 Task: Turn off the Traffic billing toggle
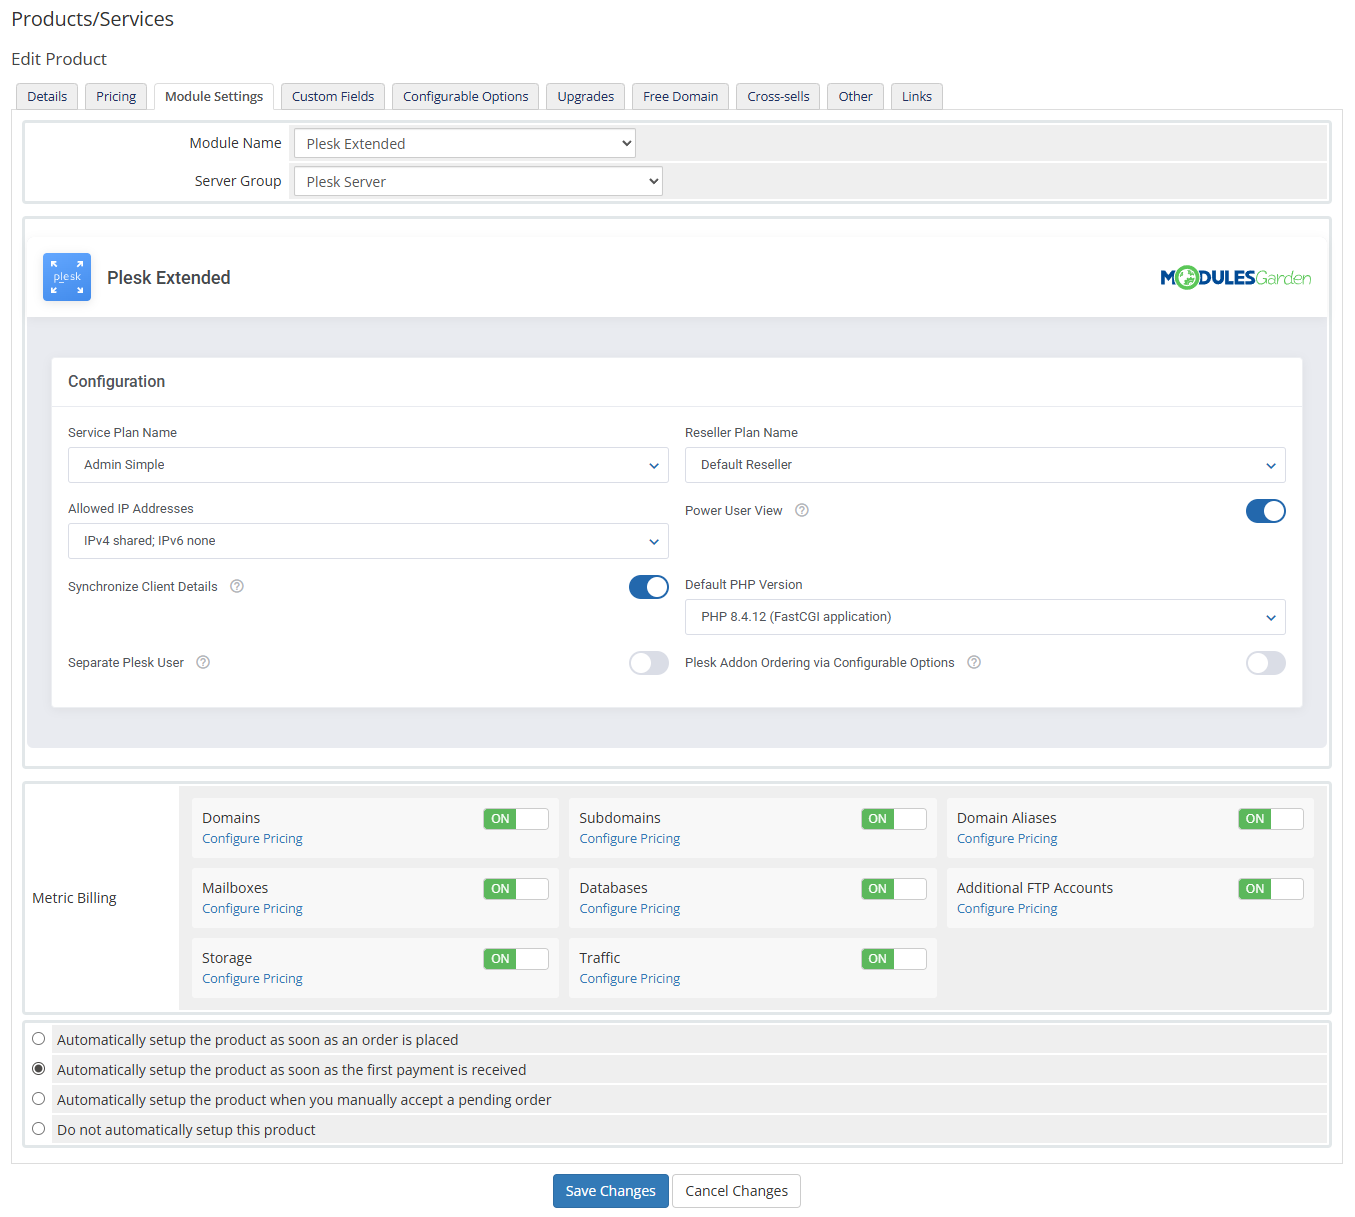pos(893,958)
